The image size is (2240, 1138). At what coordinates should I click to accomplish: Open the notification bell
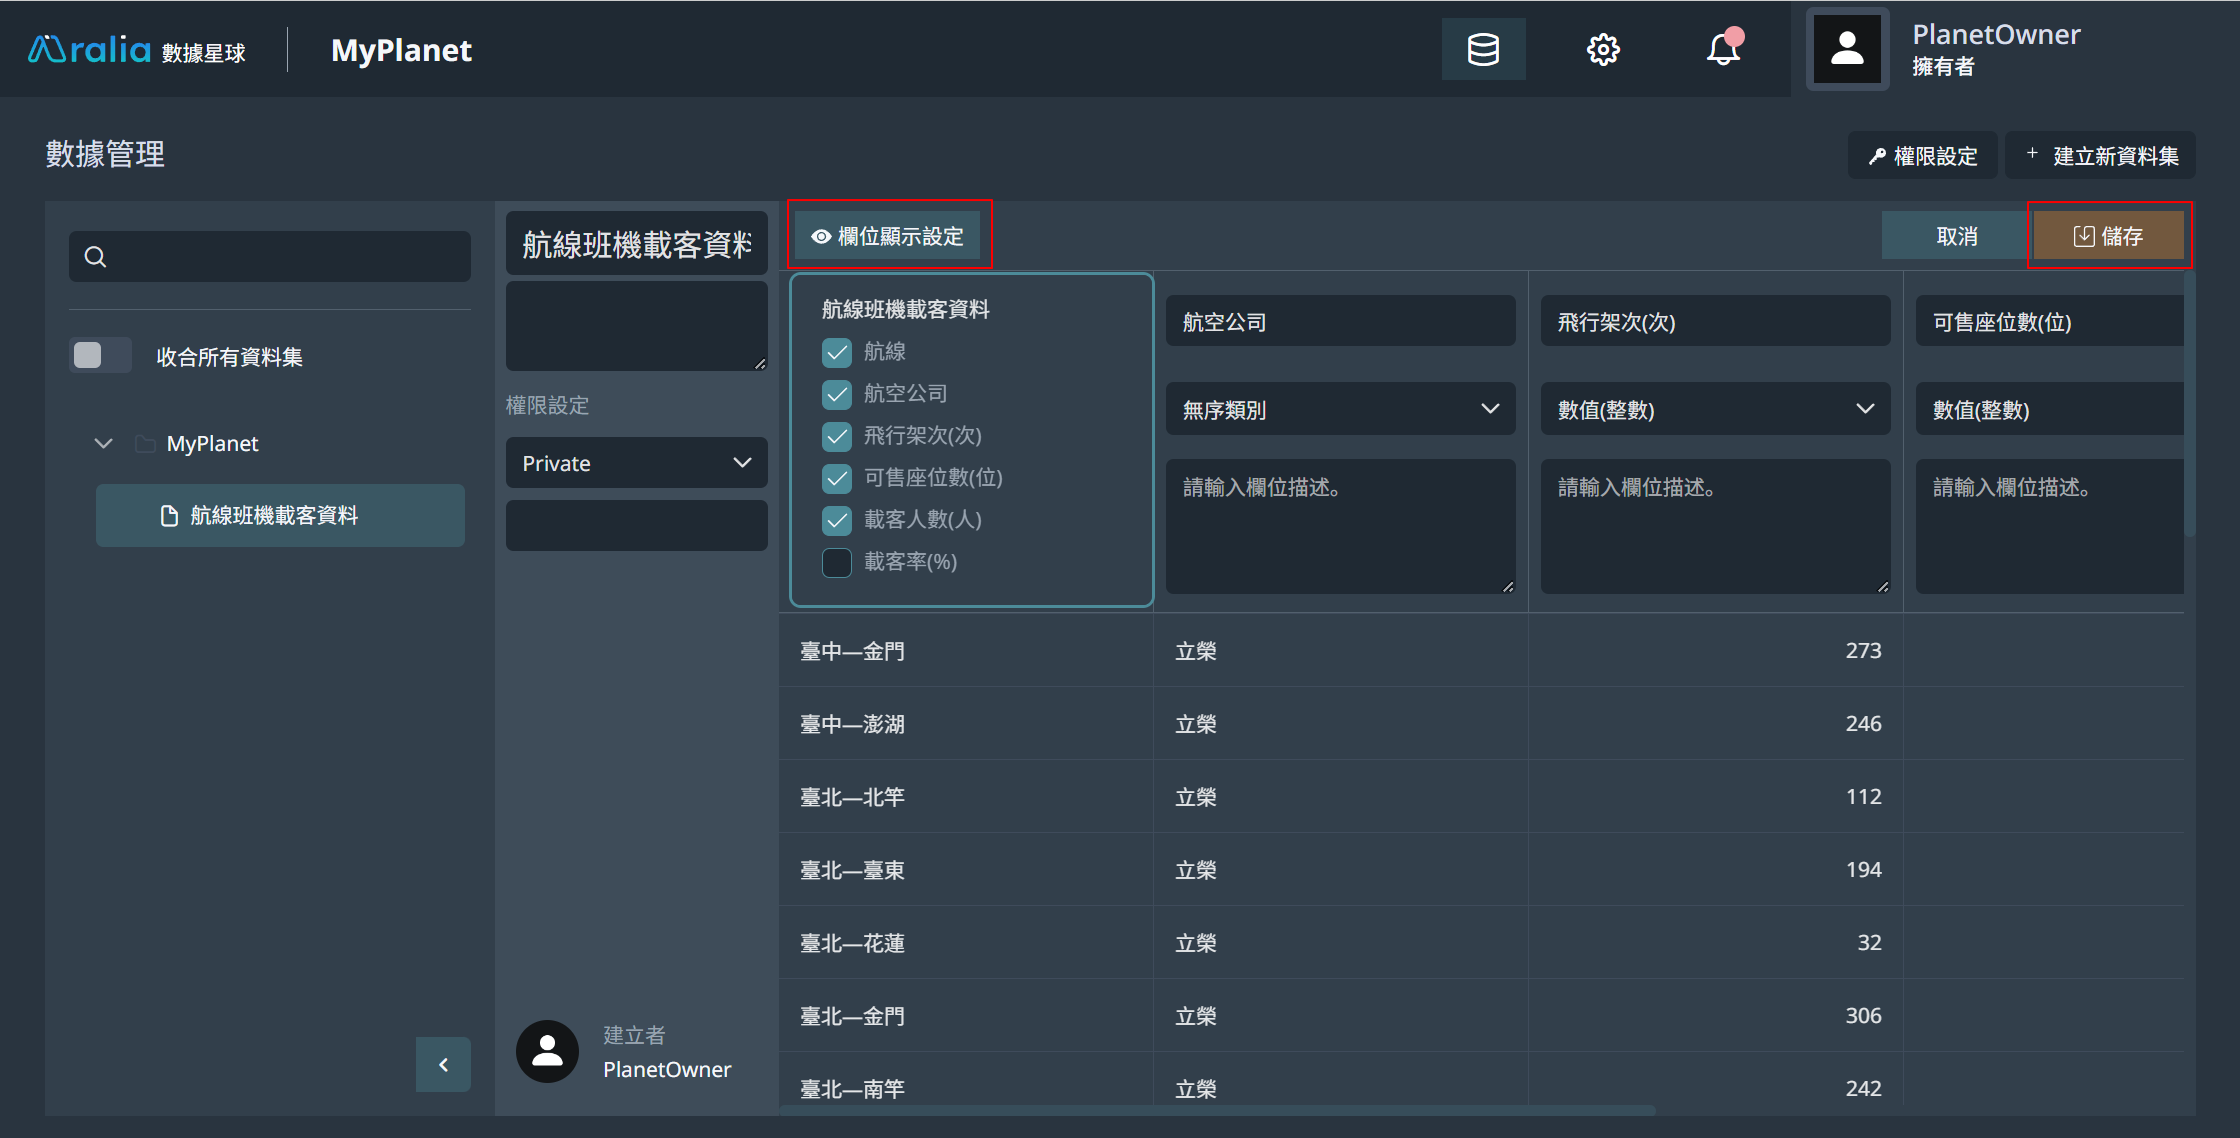point(1723,49)
